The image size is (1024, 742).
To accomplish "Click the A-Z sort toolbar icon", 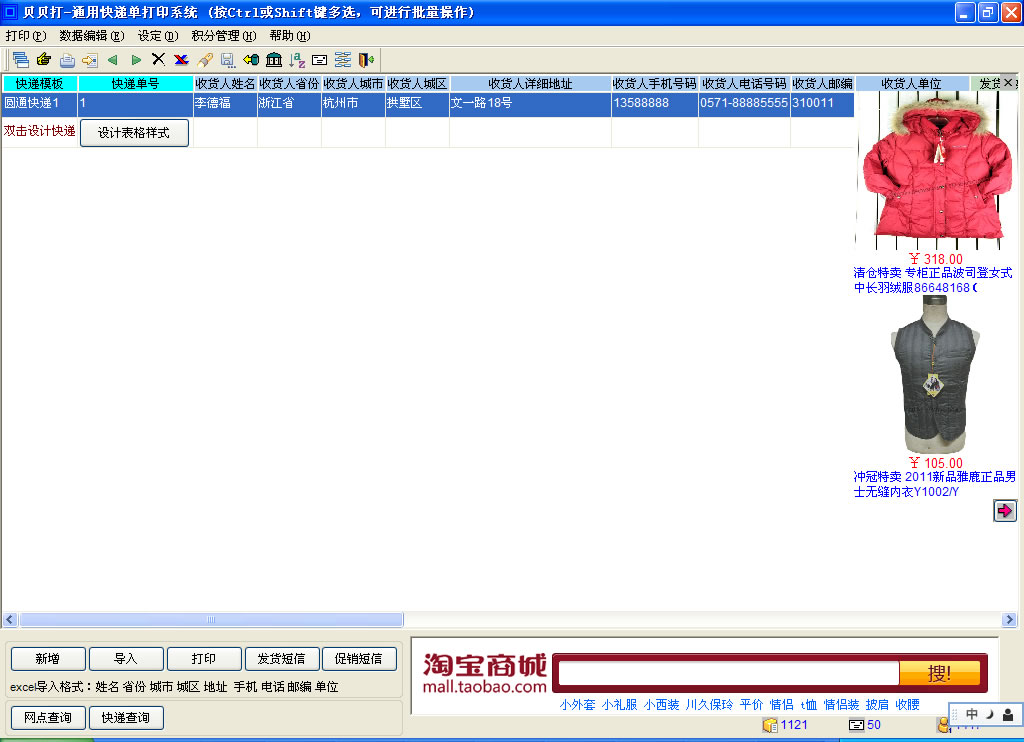I will [x=297, y=59].
